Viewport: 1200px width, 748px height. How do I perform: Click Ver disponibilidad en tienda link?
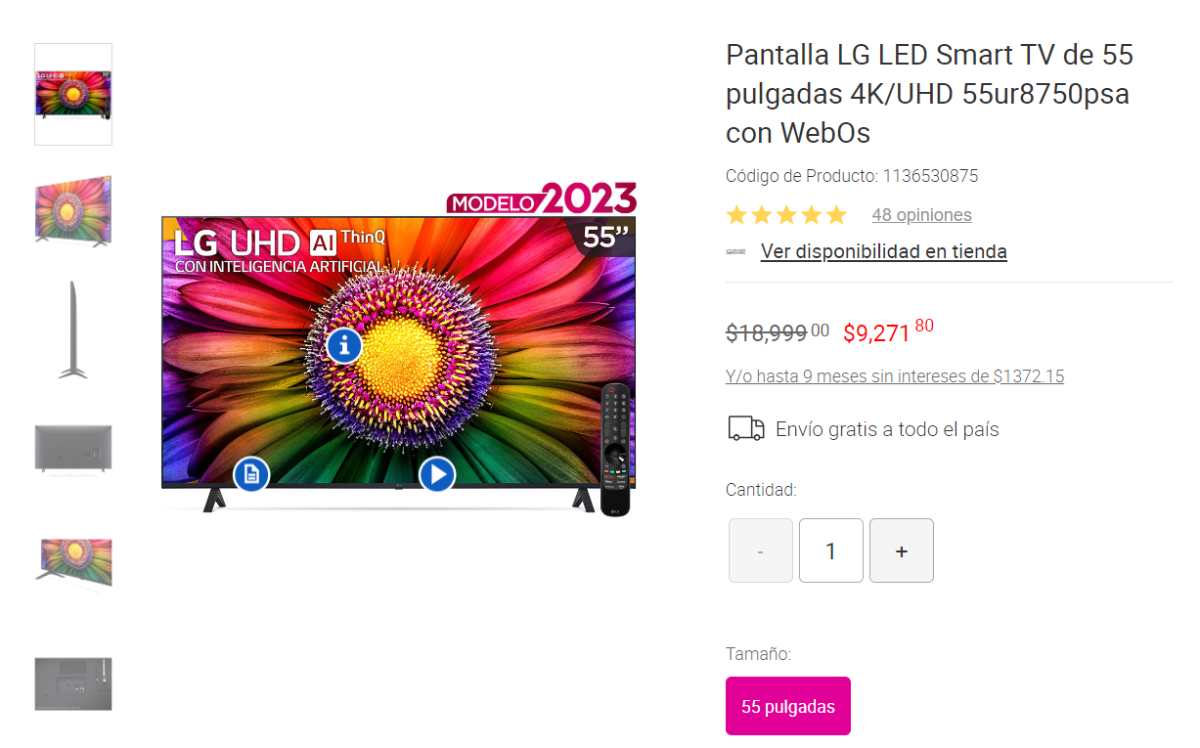(884, 251)
